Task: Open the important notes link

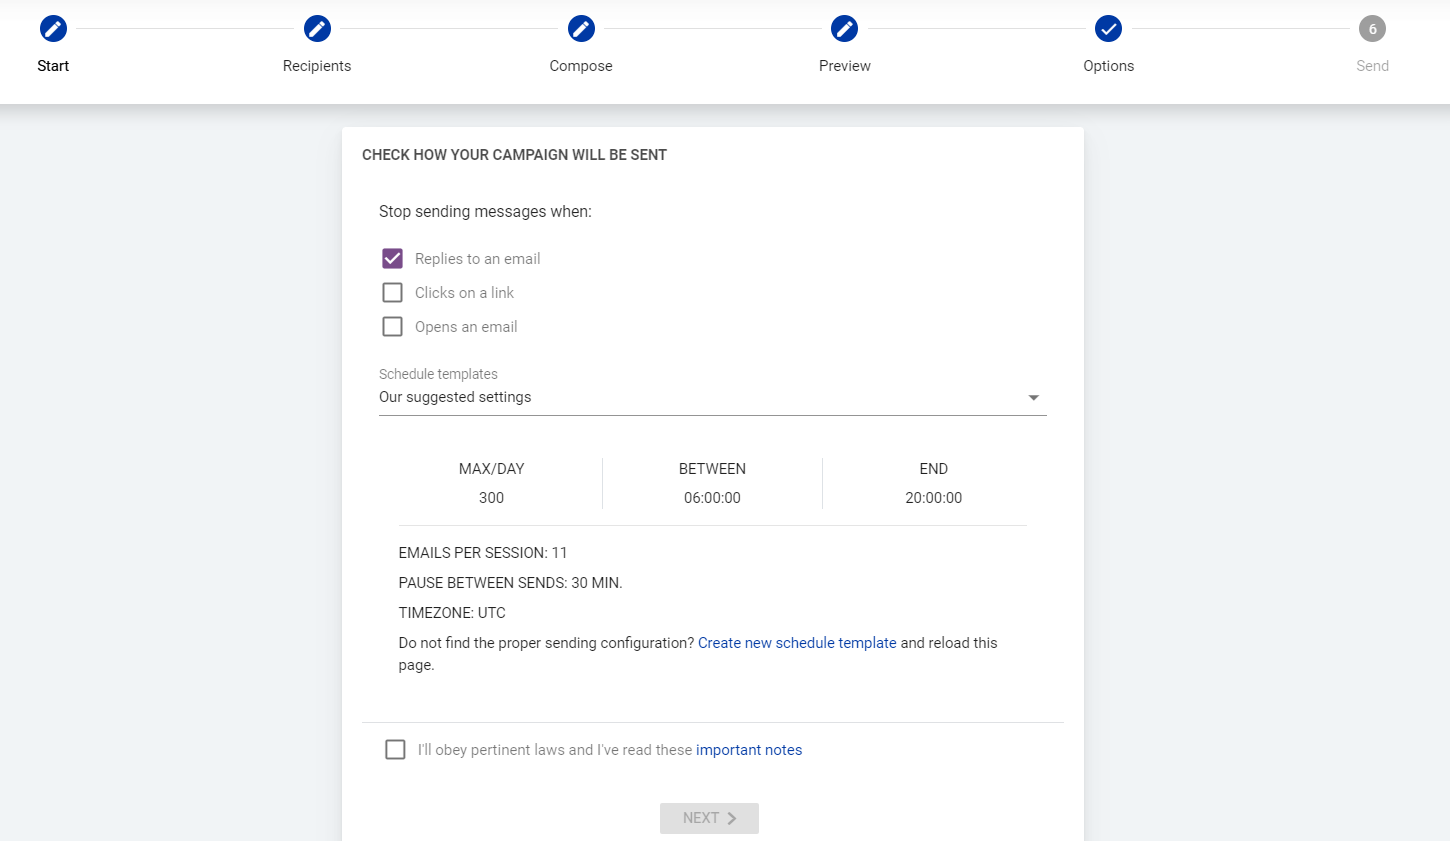Action: click(x=749, y=750)
